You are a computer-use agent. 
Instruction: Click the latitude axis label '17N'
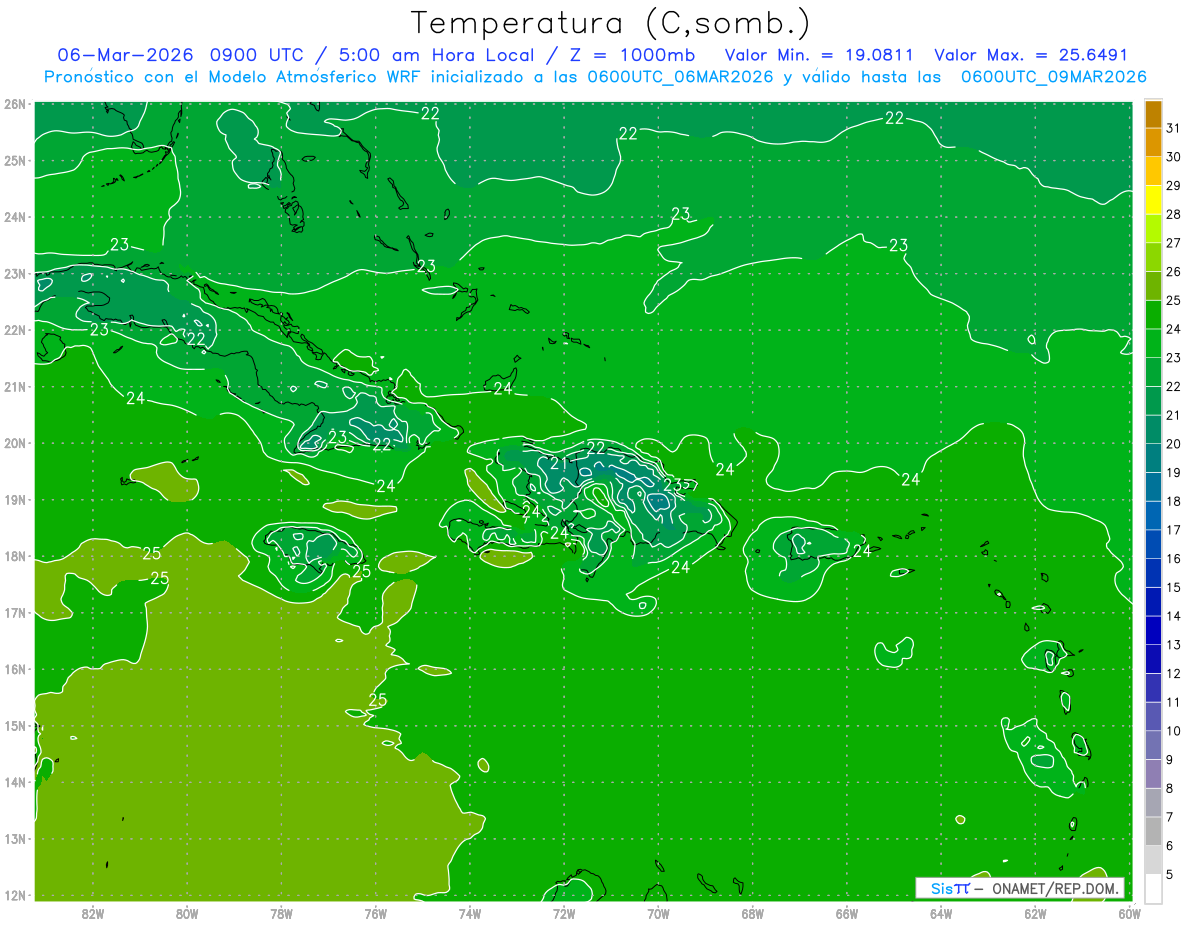[15, 612]
